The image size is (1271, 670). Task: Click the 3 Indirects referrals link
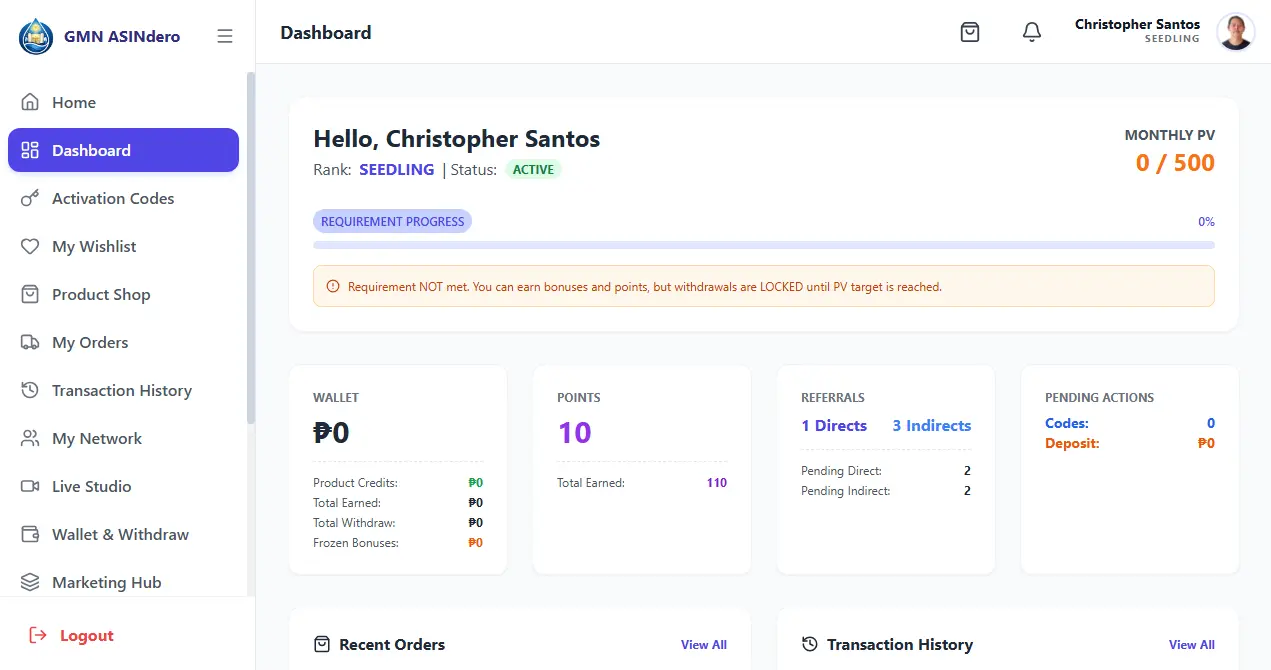(932, 426)
